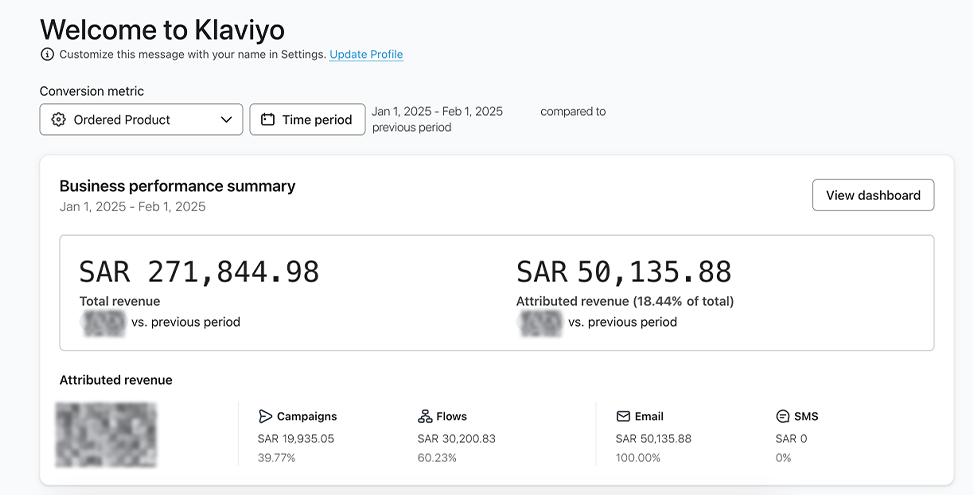Click the calendar icon in Time period
Image resolution: width=973 pixels, height=495 pixels.
[x=267, y=120]
